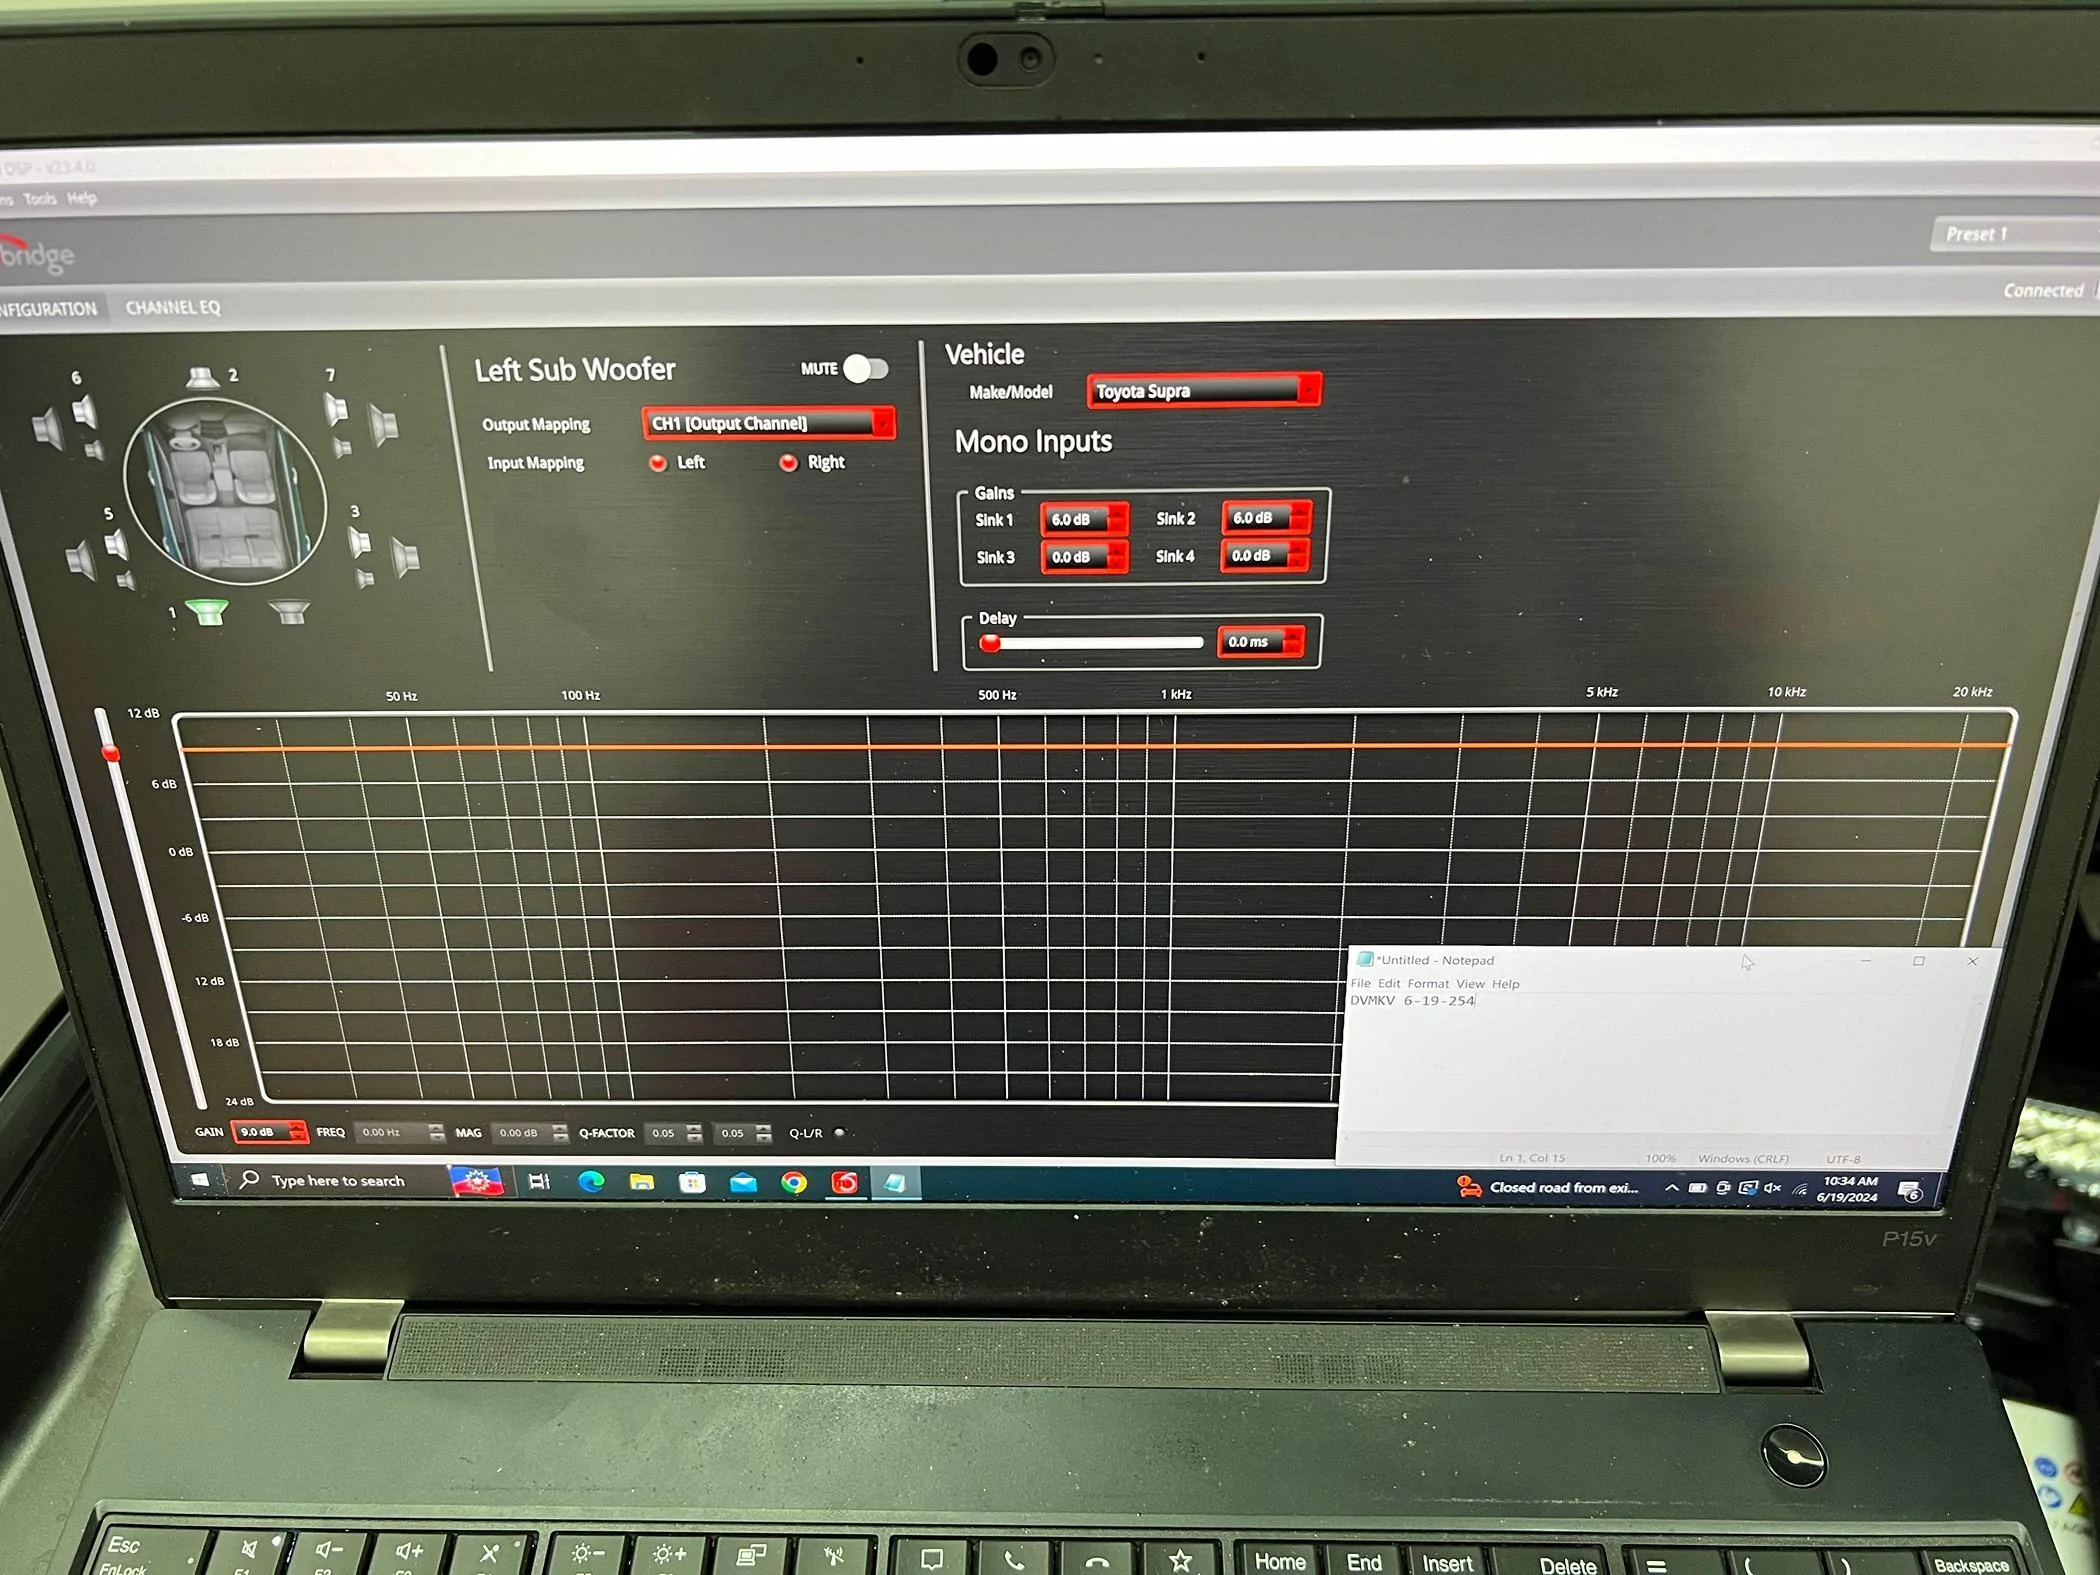Open the Help menu in Notepad
Screen dimensions: 2100x1575
click(x=1505, y=984)
